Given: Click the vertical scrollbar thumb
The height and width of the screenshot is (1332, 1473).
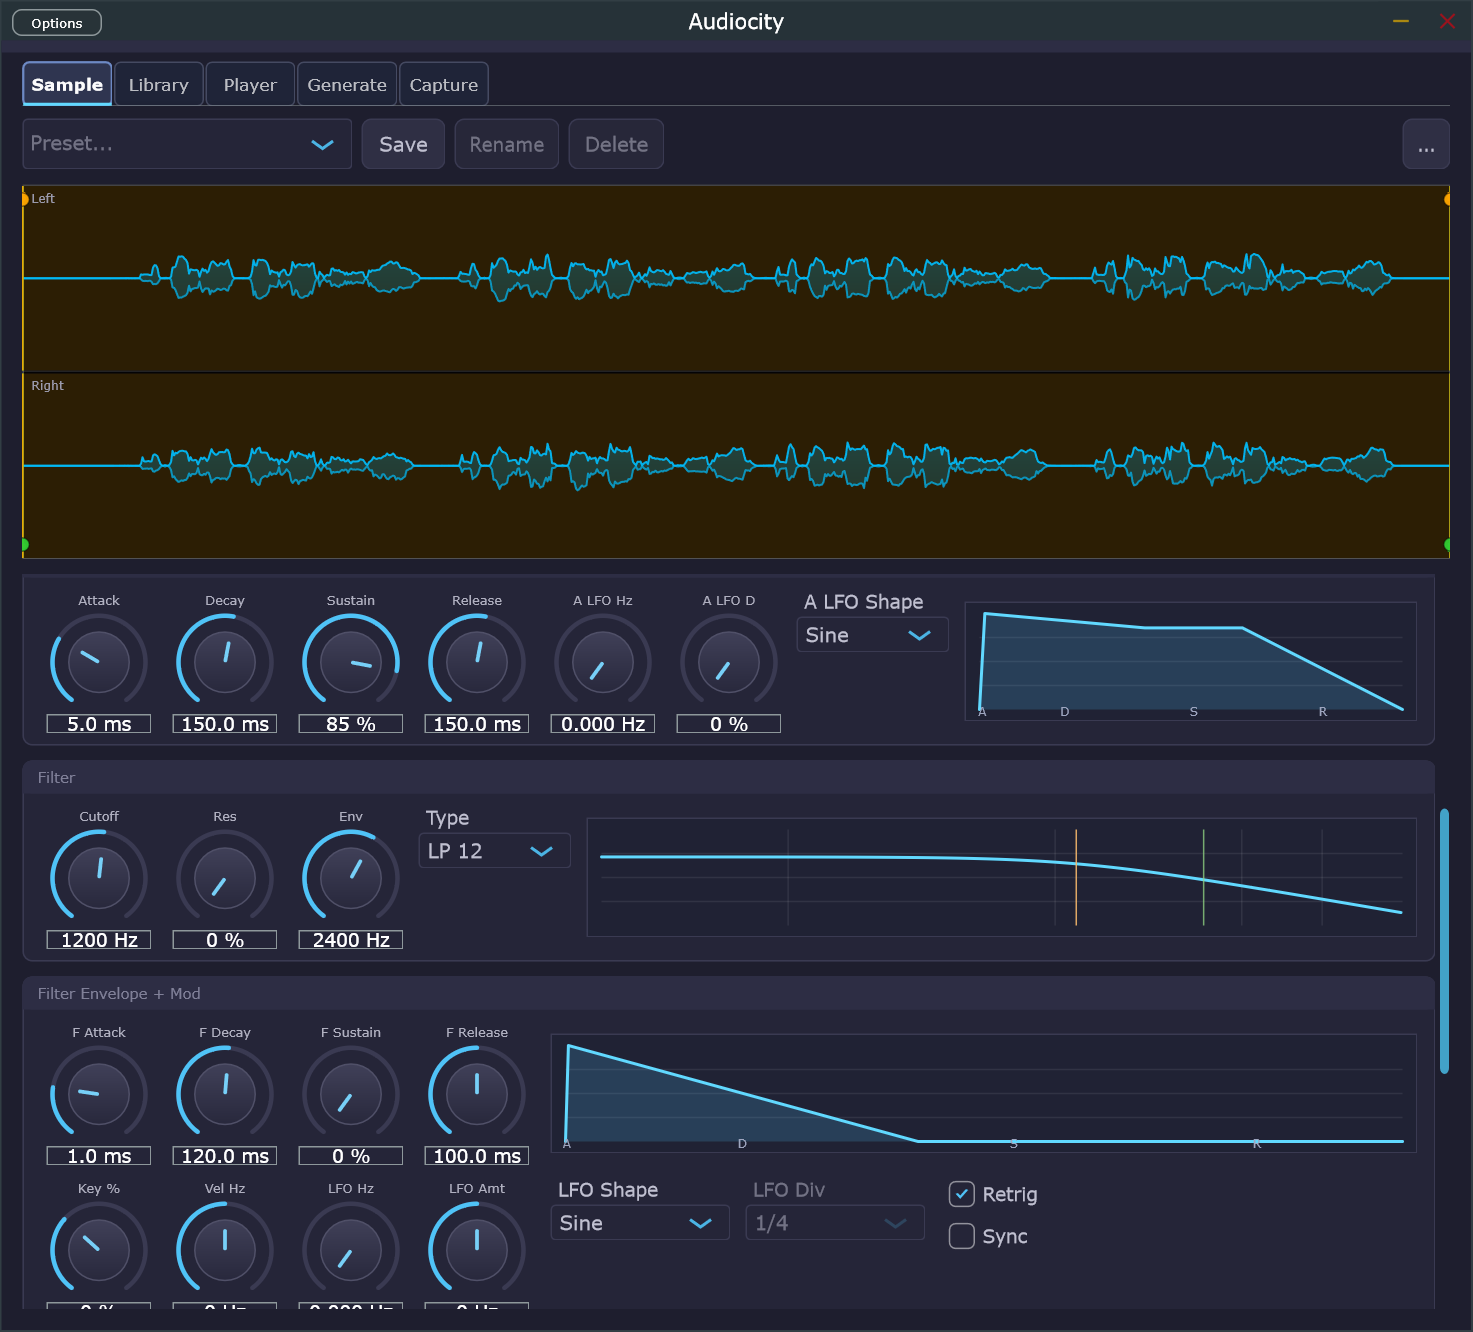Looking at the screenshot, I should tap(1444, 941).
